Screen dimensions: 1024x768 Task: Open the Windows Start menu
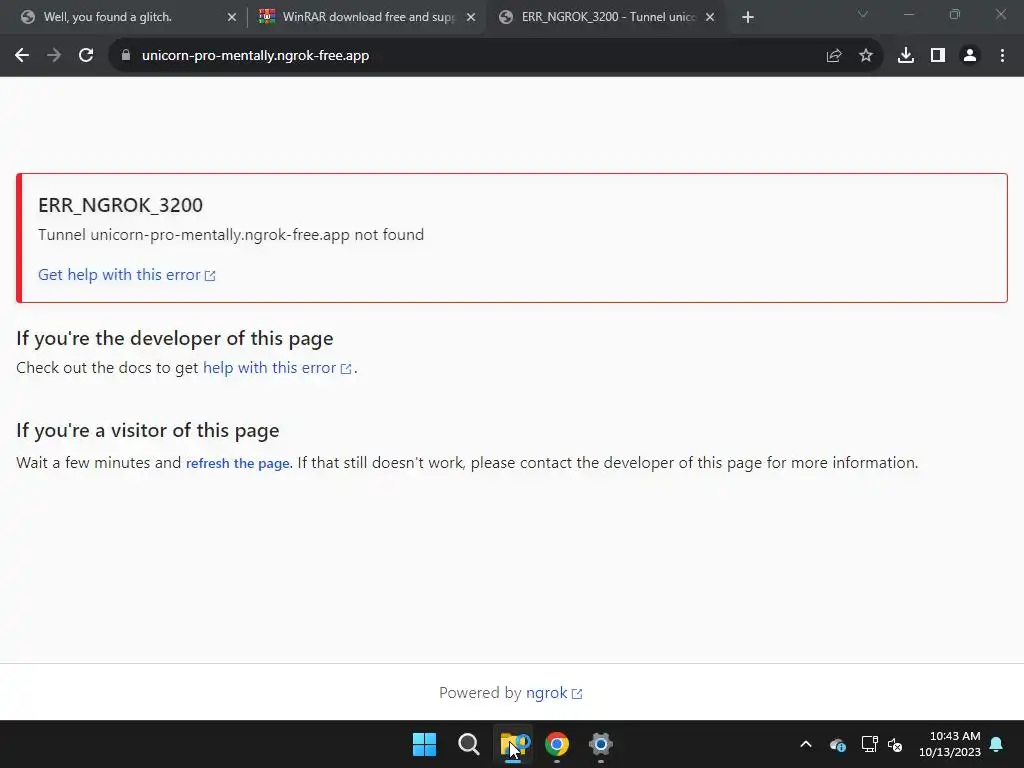(x=424, y=744)
